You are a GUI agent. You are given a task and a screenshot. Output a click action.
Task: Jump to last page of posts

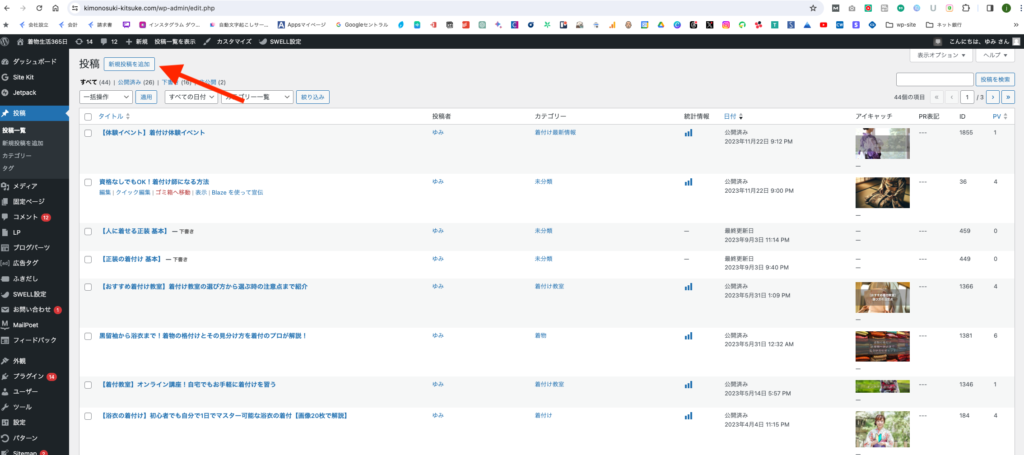pos(1008,97)
